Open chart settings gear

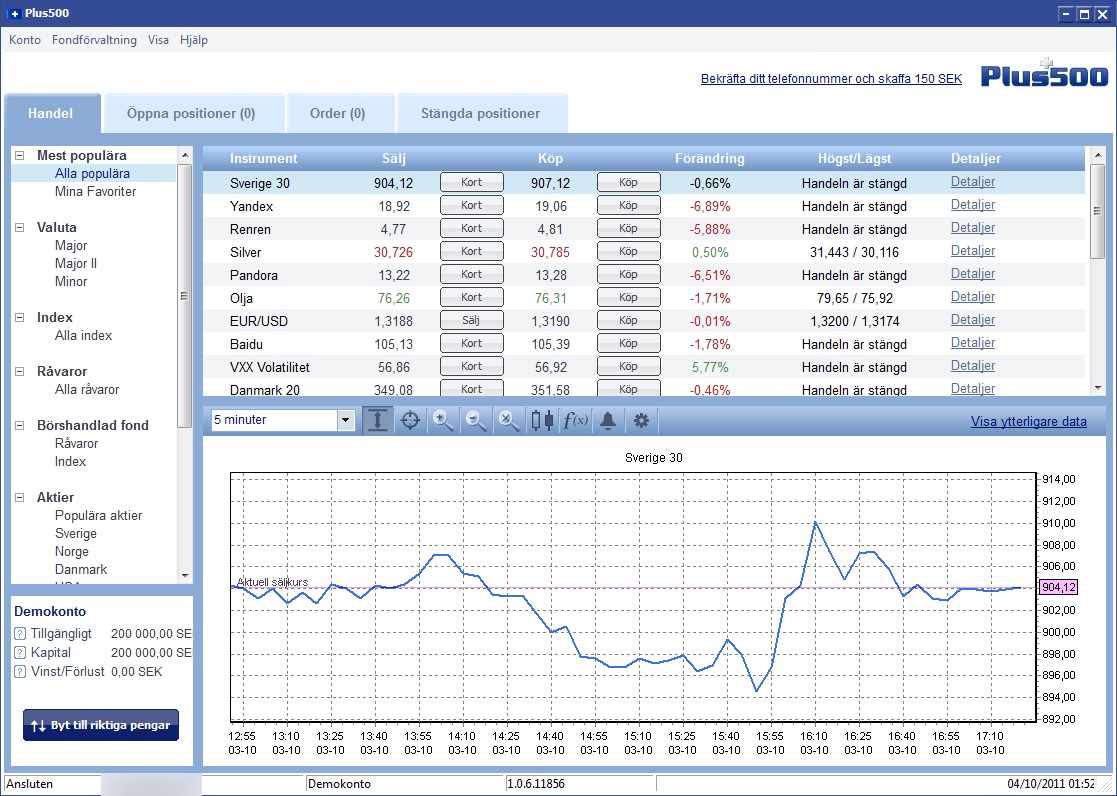pyautogui.click(x=641, y=420)
